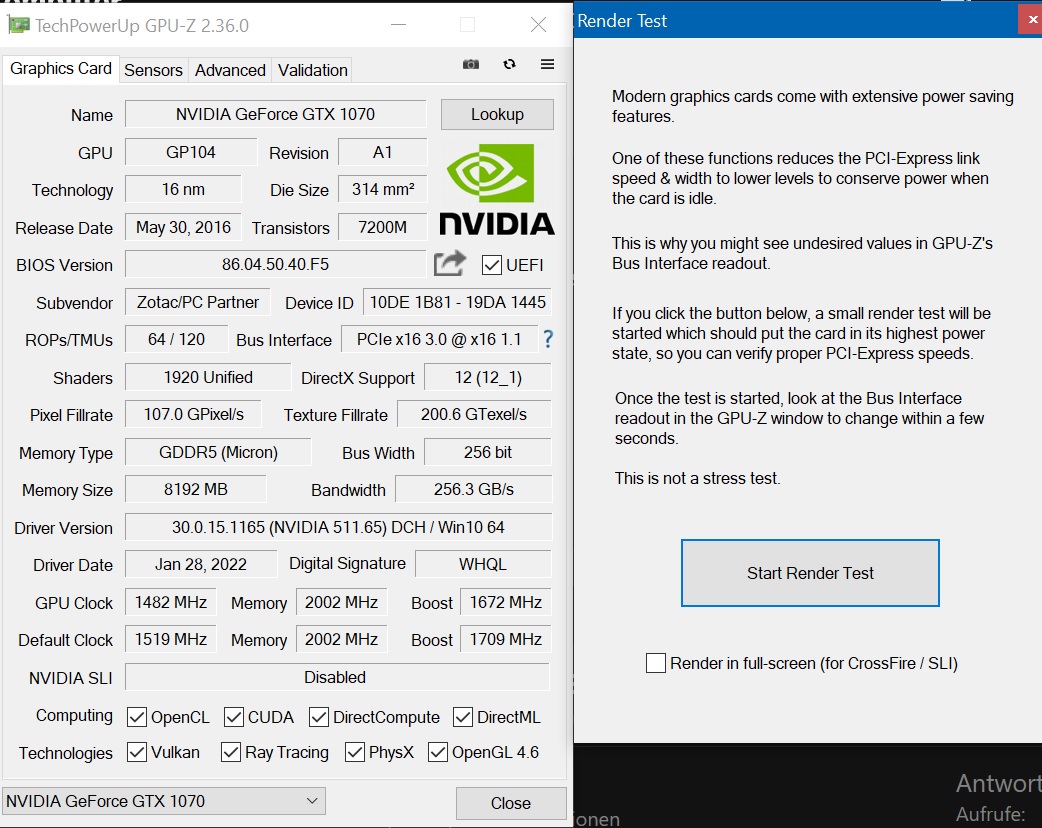
Task: Click the Transistors field 7200M
Action: 382,227
